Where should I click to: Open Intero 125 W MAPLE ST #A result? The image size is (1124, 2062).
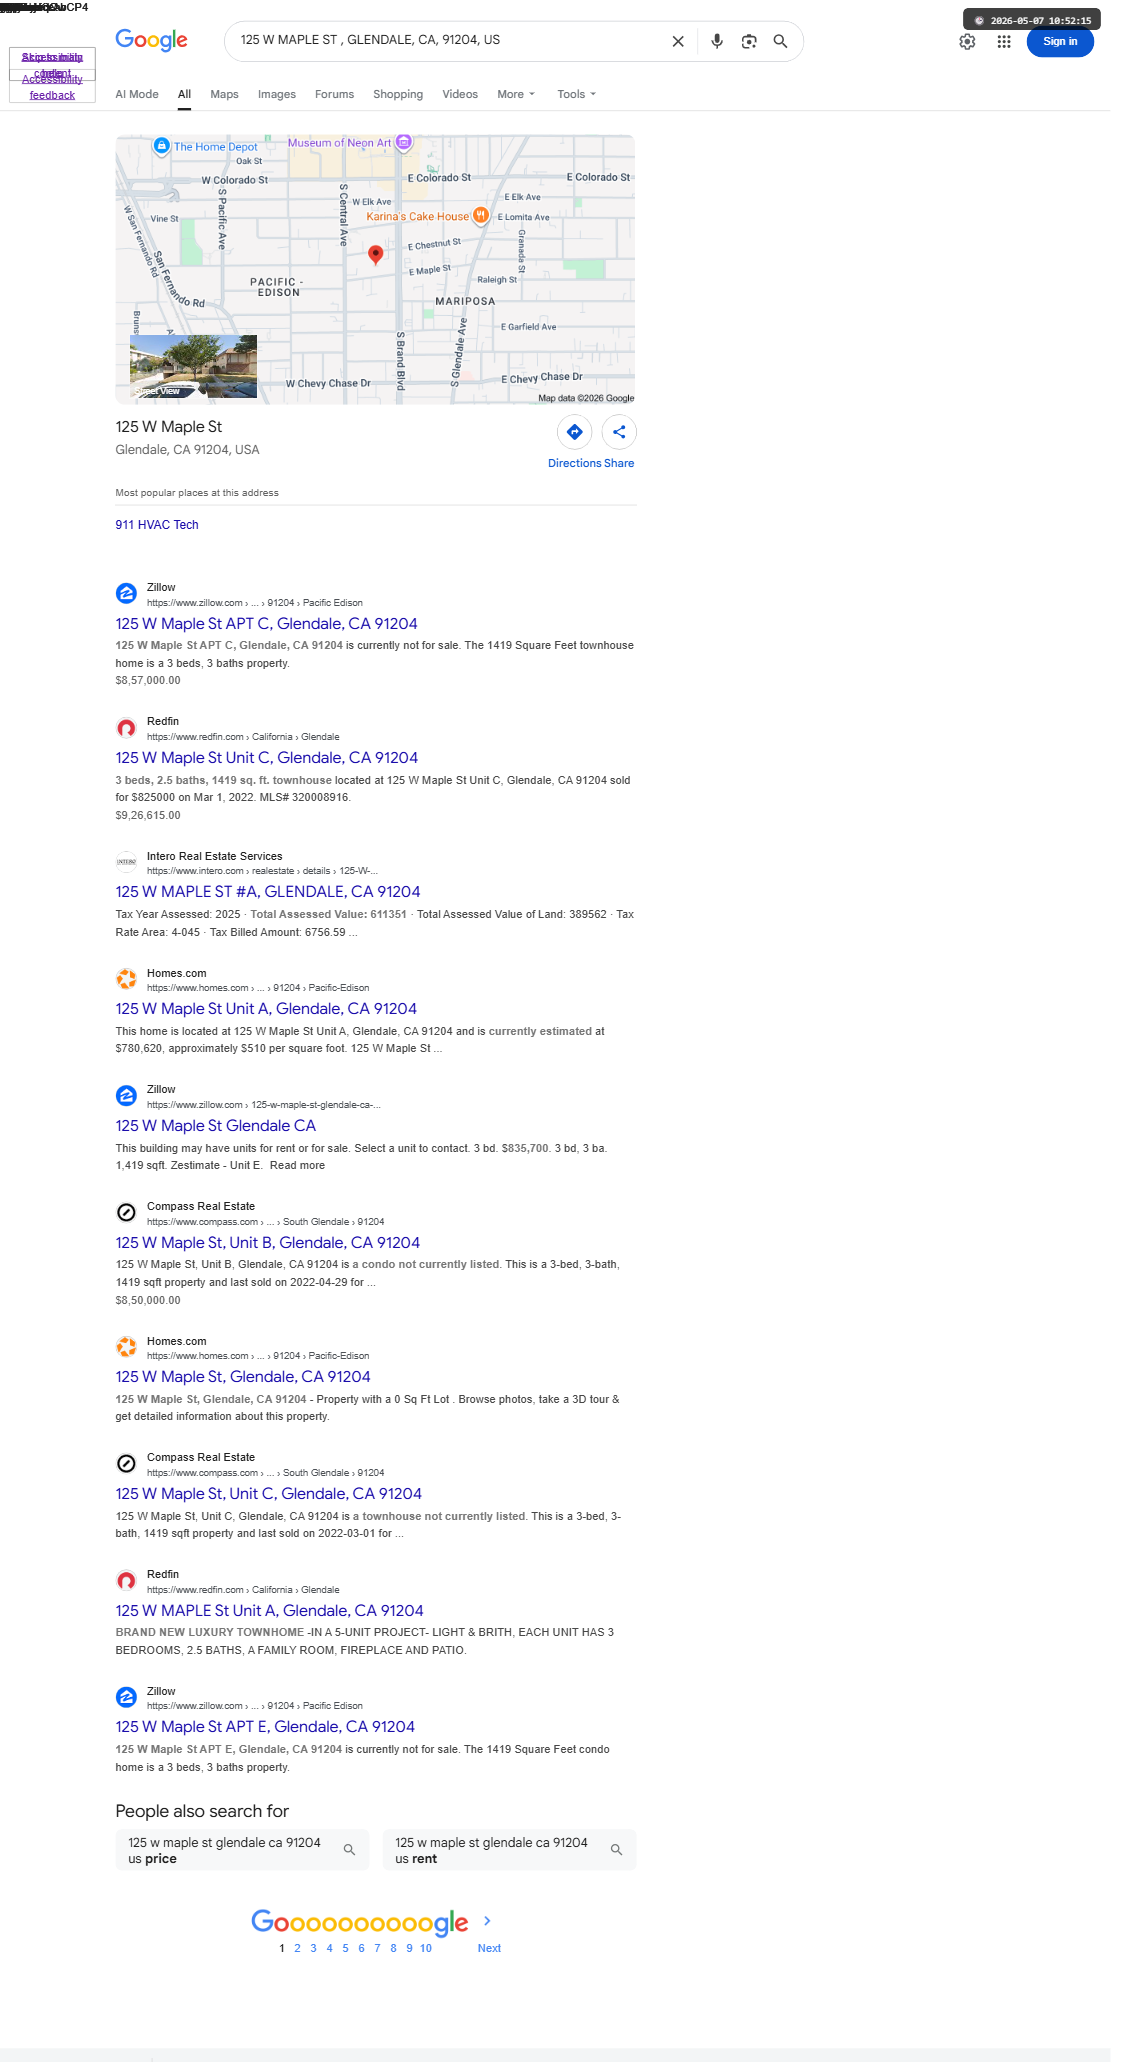click(268, 892)
